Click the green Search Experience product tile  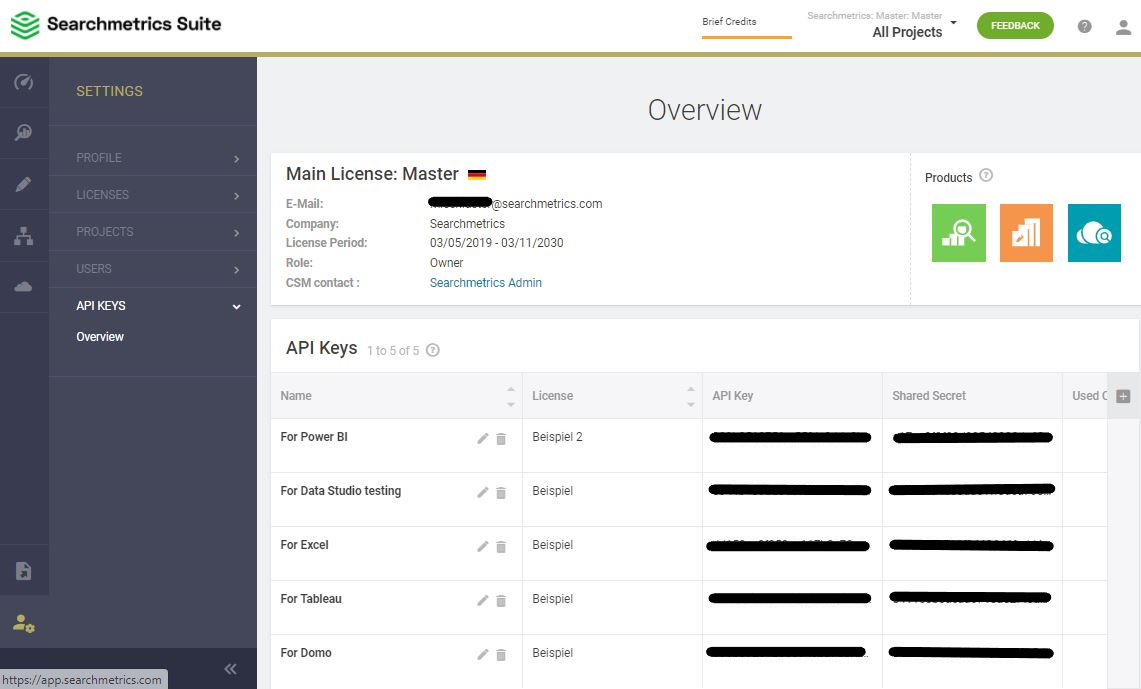click(958, 233)
